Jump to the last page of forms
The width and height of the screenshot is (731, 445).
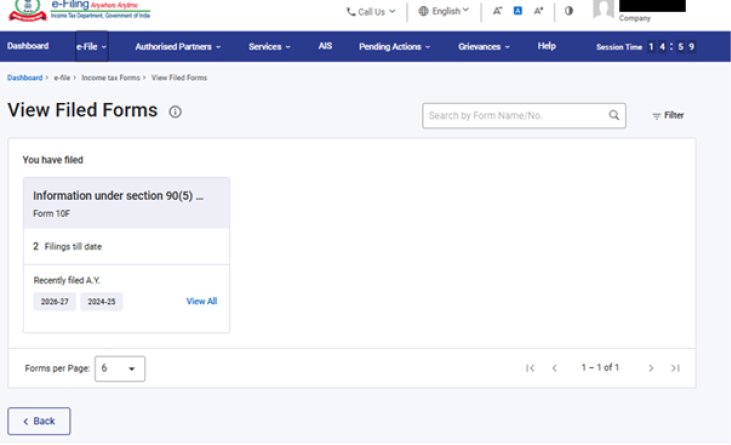point(675,368)
